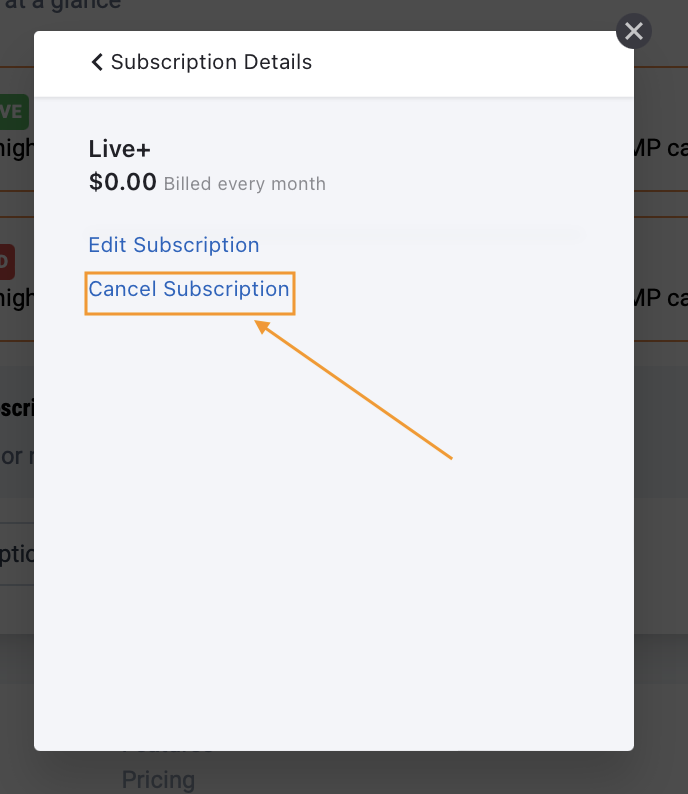
Task: Click the lower "MP ca" text on right
Action: click(660, 297)
